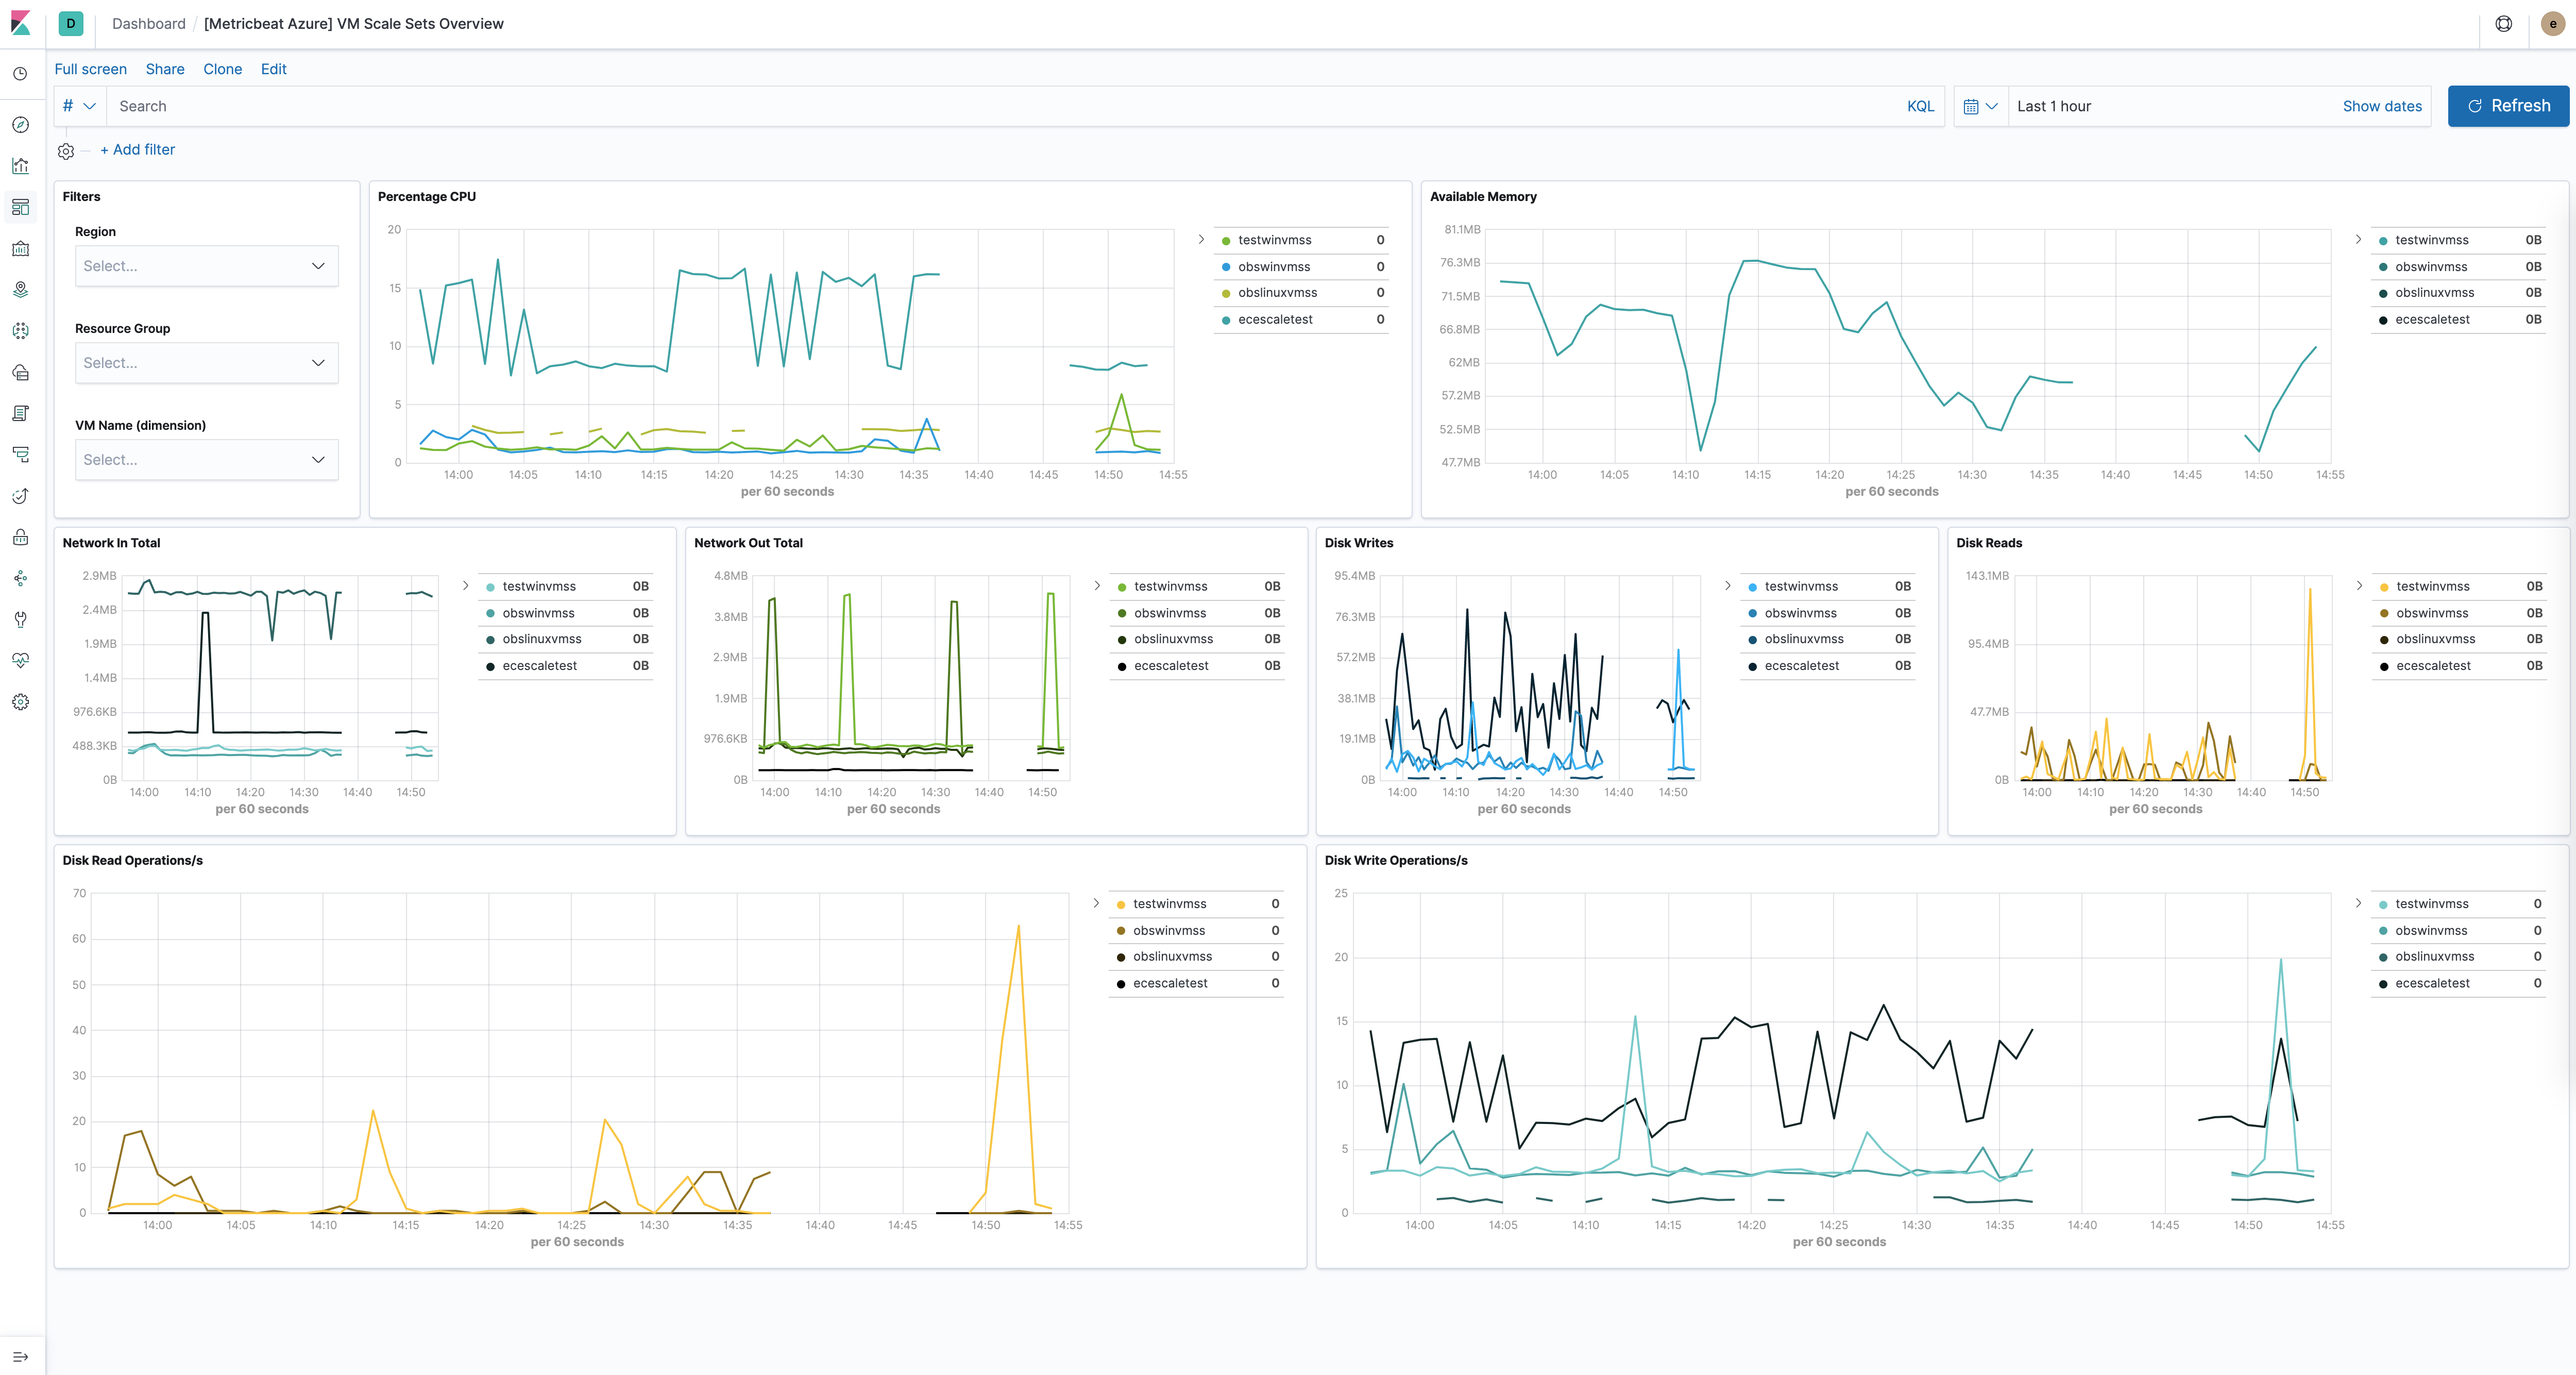Select the Dashboard icon in the sidebar
The image size is (2576, 1375).
[20, 207]
